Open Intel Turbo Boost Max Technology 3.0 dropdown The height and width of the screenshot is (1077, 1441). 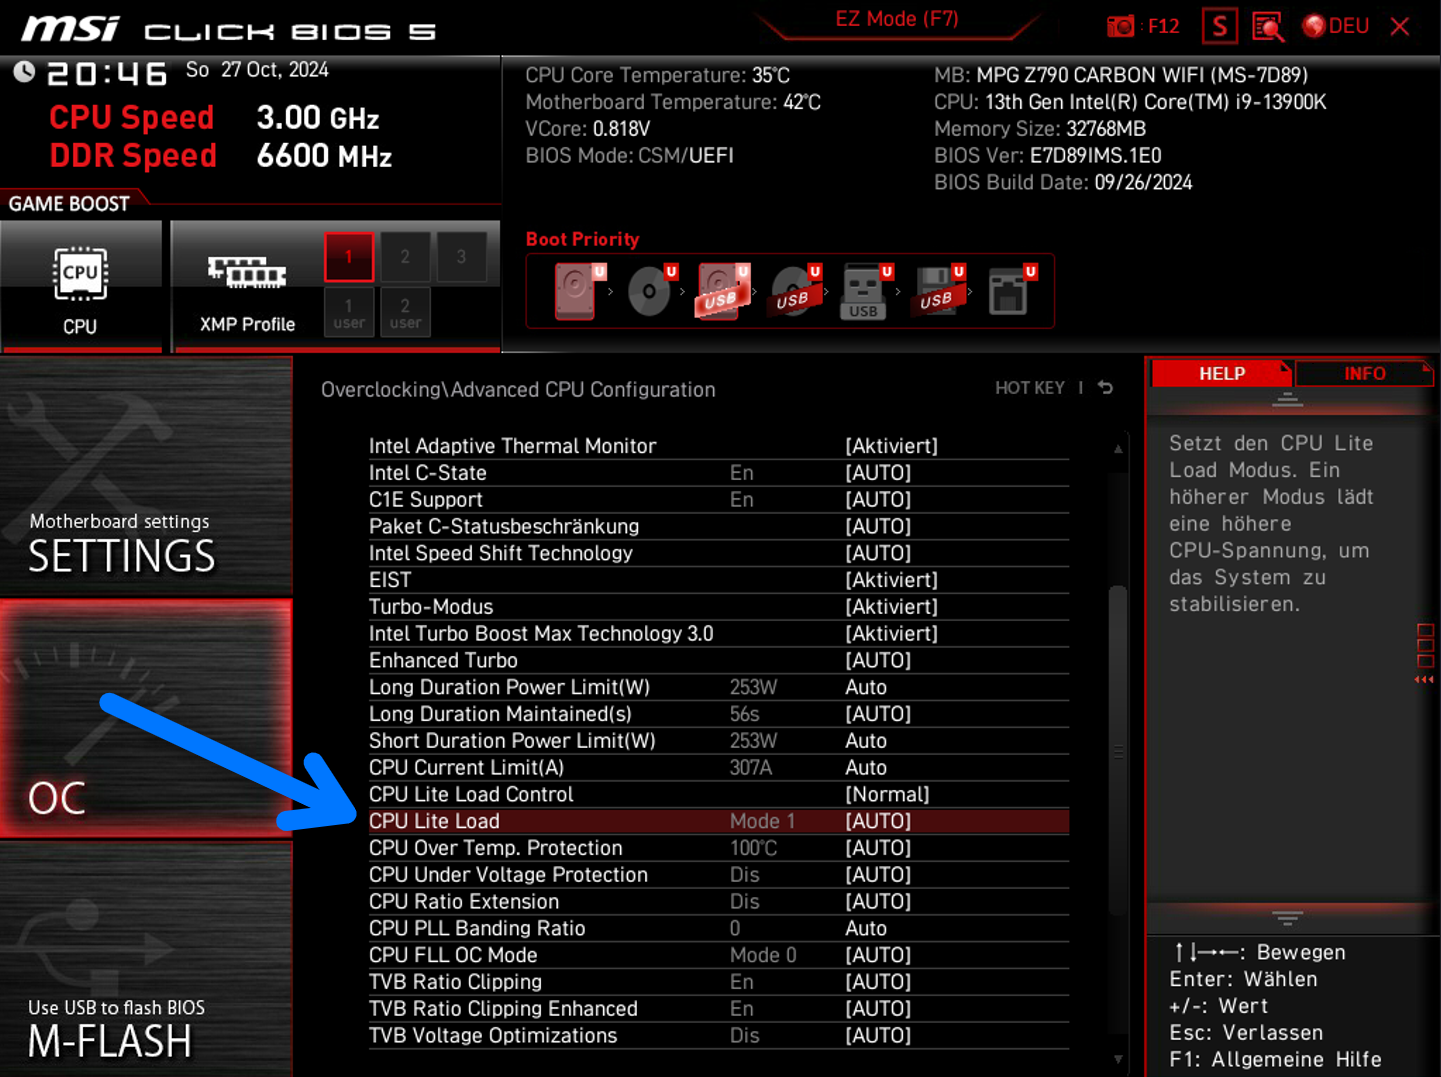891,634
